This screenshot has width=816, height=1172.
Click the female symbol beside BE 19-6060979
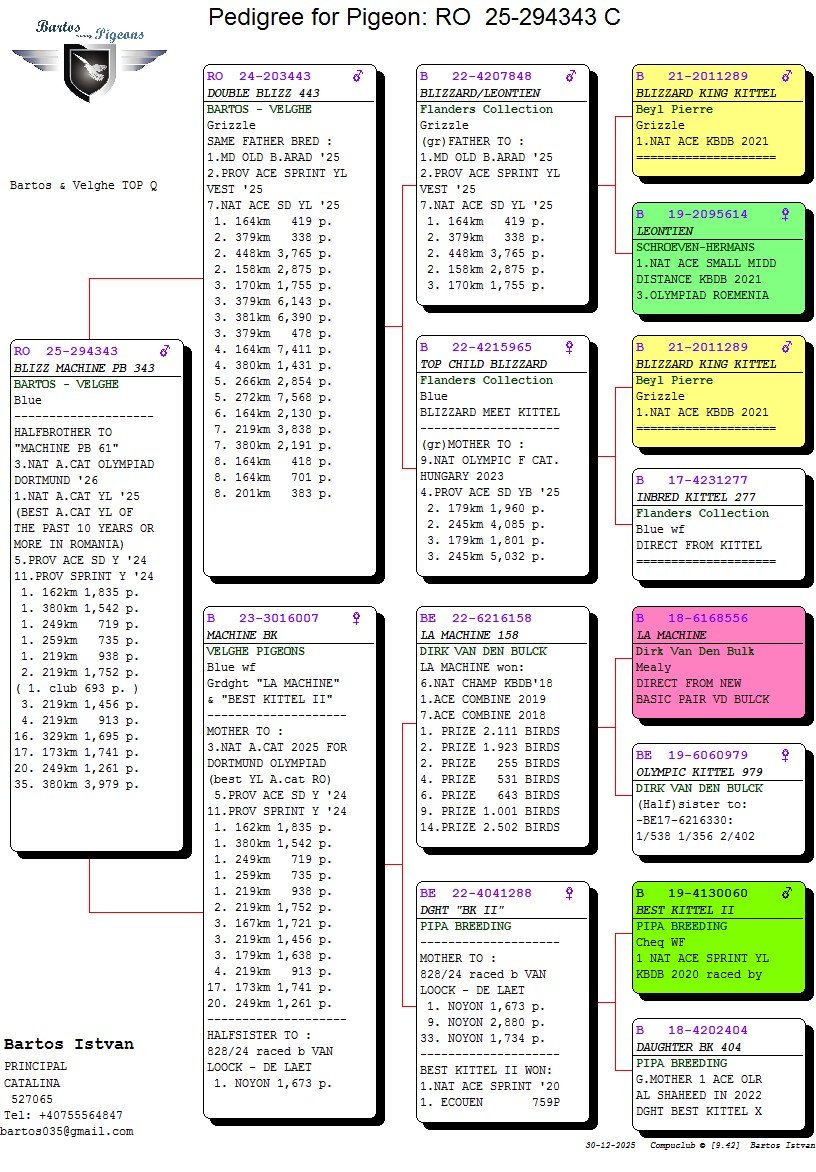point(786,755)
